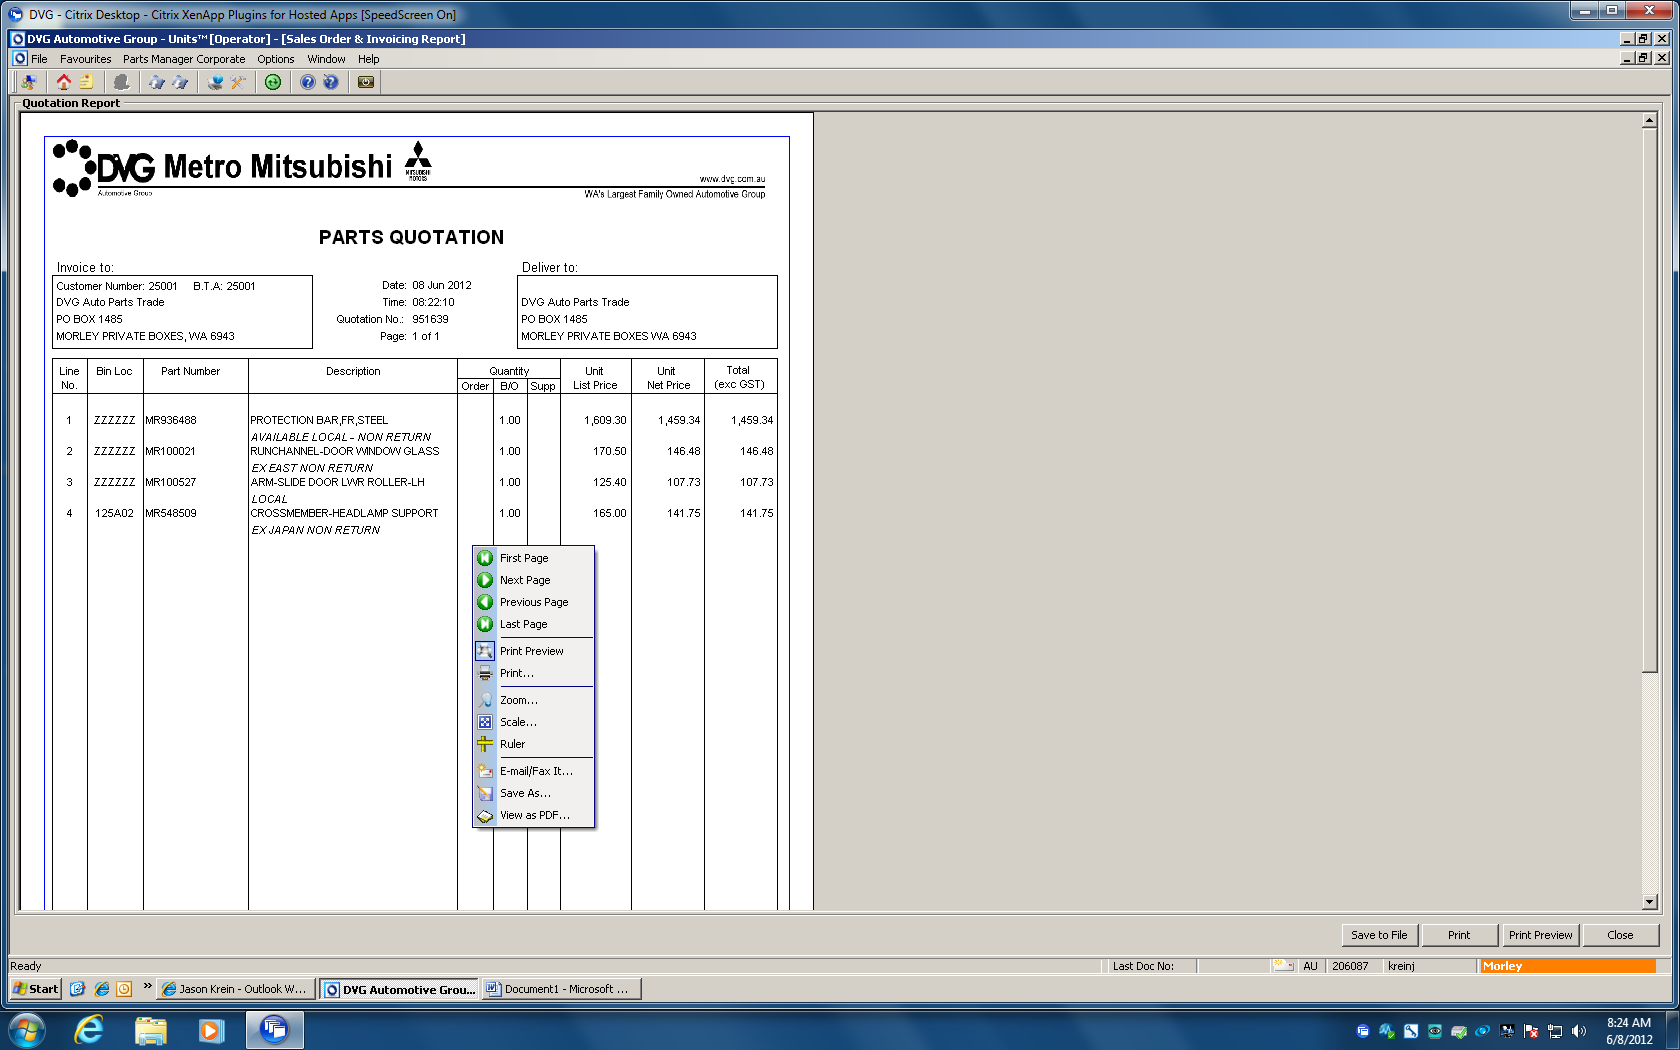
Task: Toggle Ruler in context menu
Action: point(534,744)
